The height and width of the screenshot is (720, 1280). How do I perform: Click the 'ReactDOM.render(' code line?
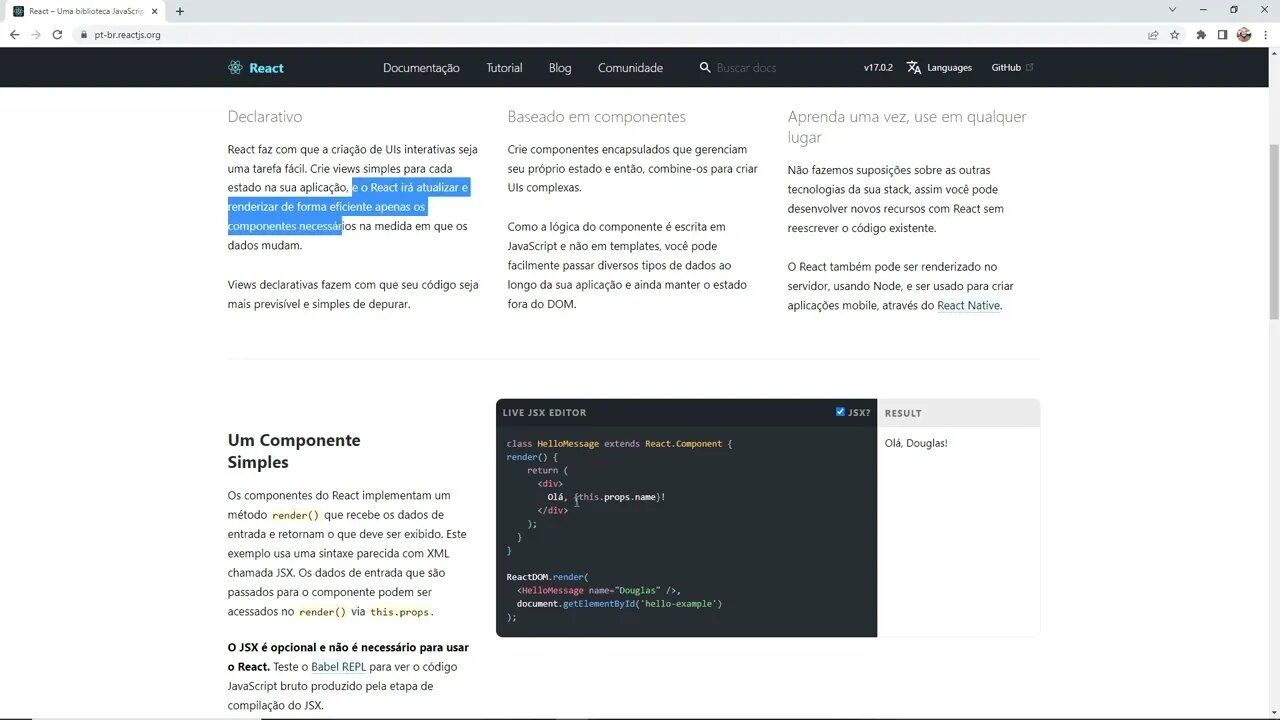[x=548, y=577]
